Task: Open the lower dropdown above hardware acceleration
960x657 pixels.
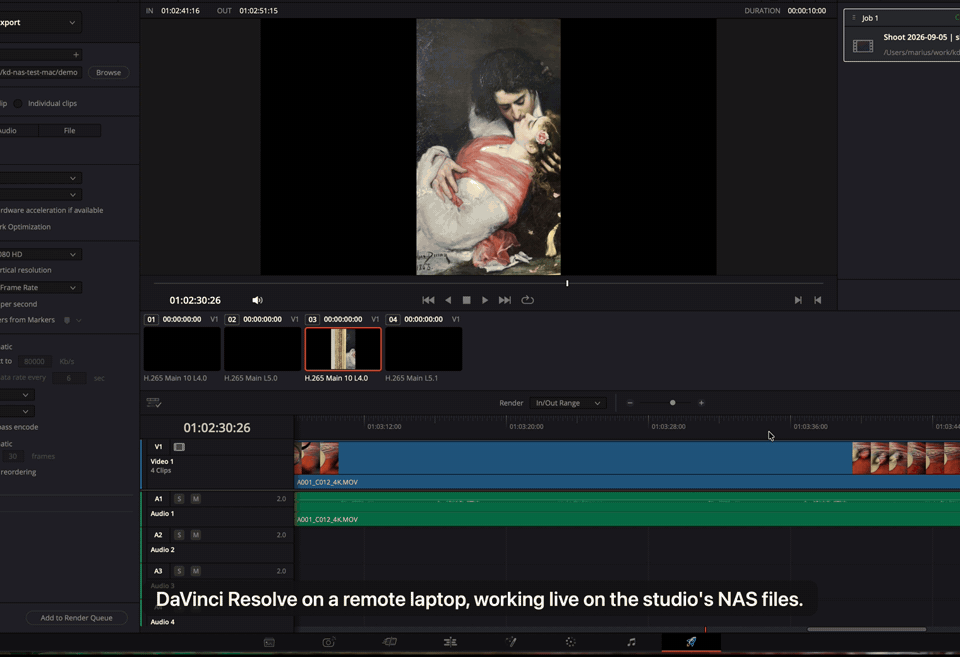Action: pyautogui.click(x=39, y=195)
